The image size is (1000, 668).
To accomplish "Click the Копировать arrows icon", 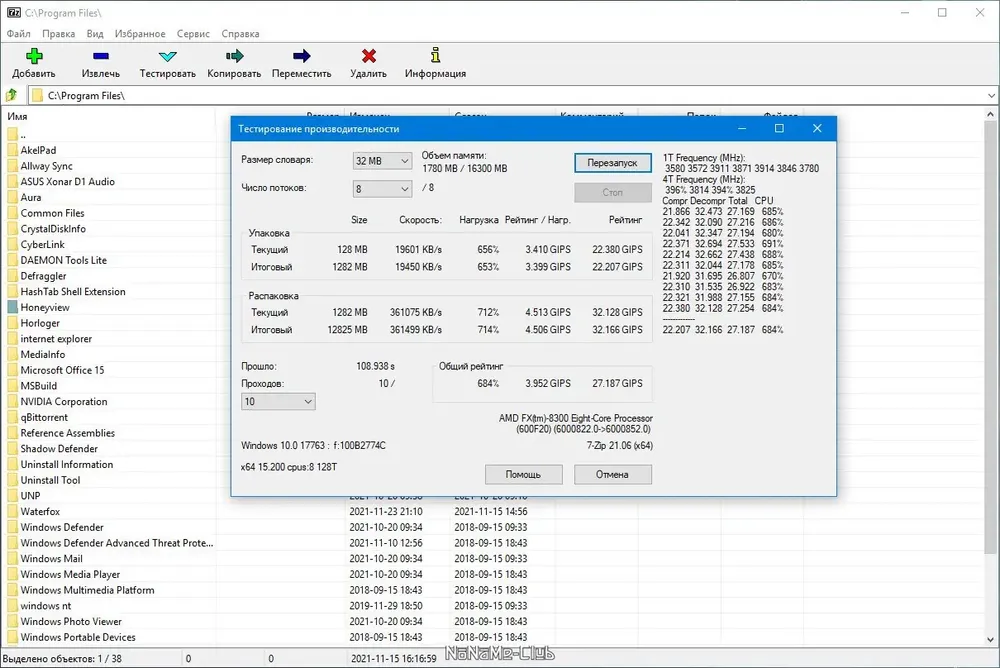I will coord(234,56).
